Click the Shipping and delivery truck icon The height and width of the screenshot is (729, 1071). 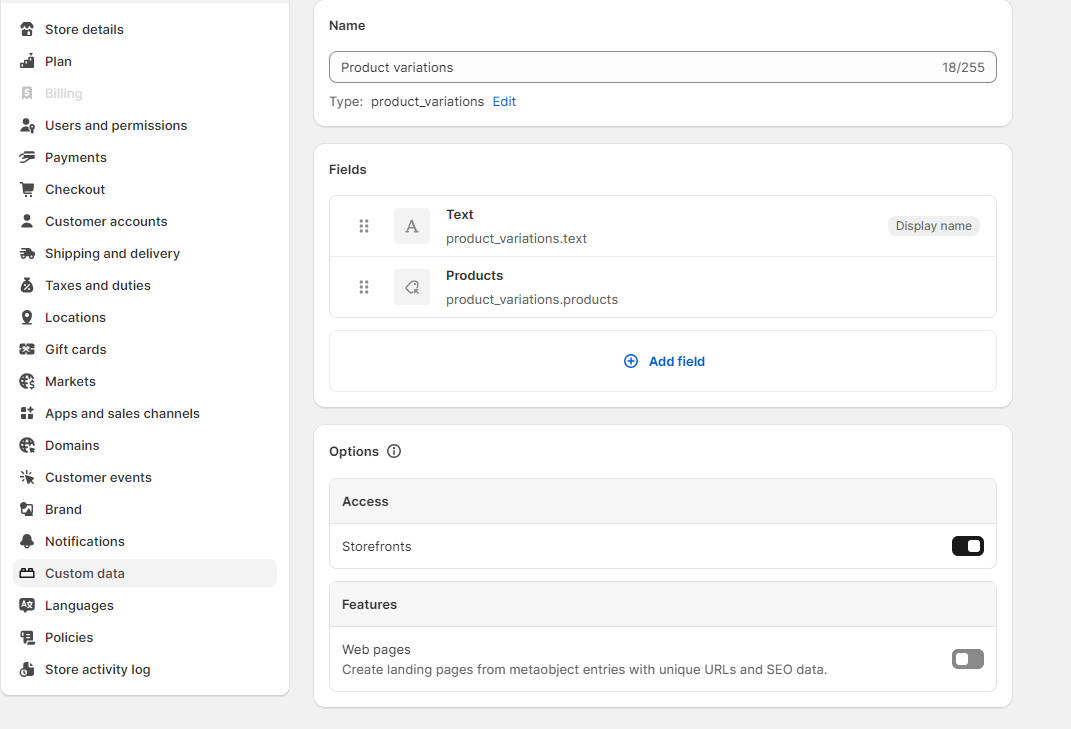[27, 253]
